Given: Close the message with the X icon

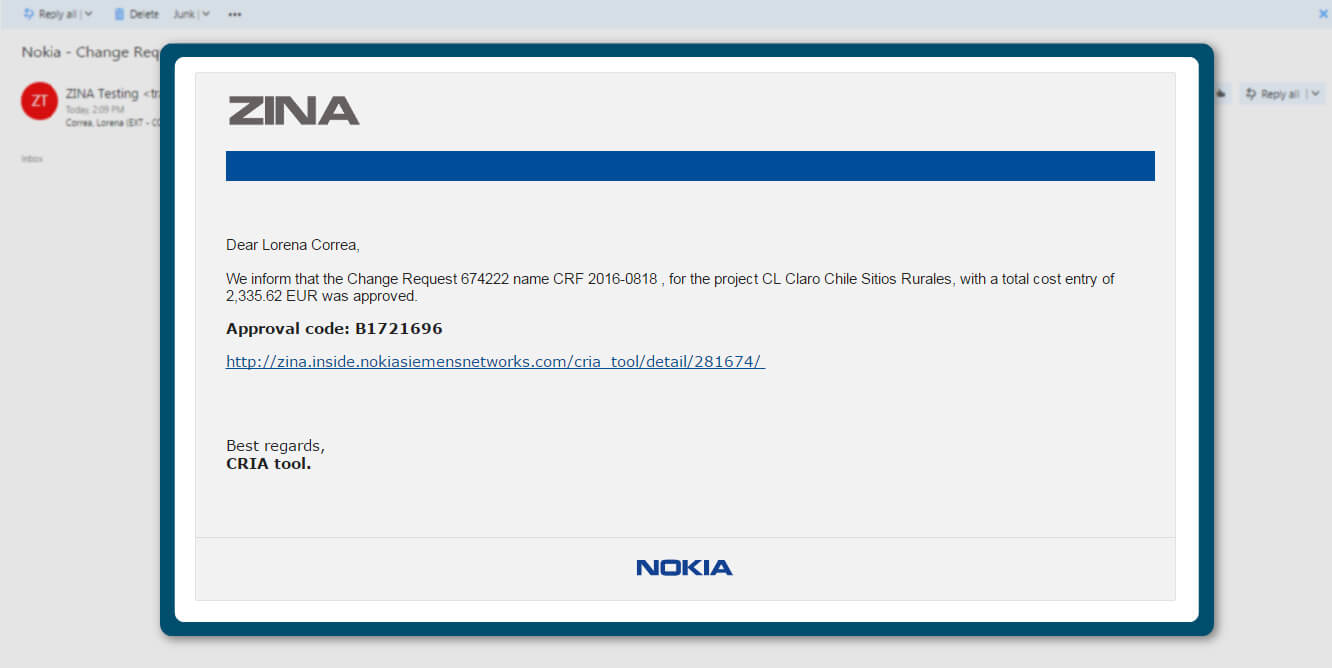Looking at the screenshot, I should point(1323,13).
